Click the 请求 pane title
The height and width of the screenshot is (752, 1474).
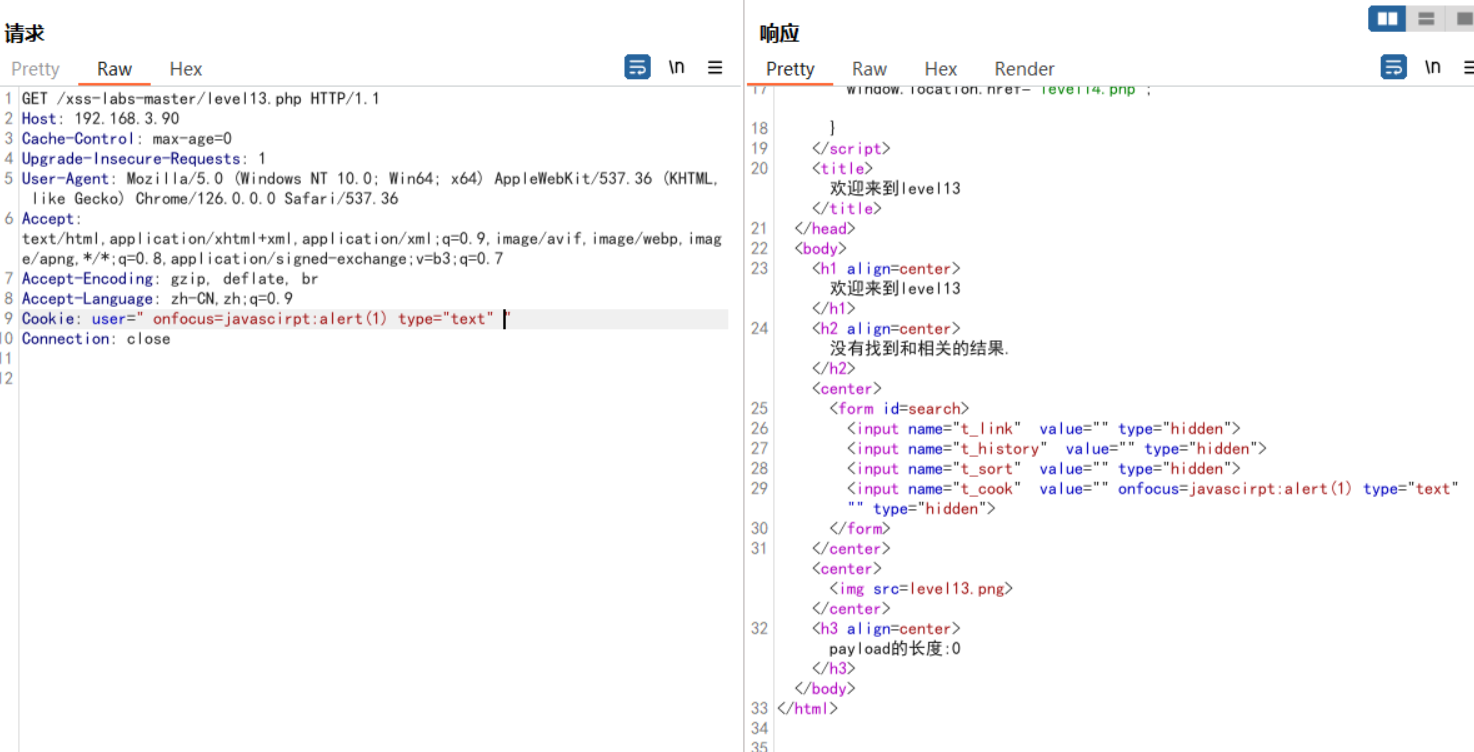[x=25, y=33]
